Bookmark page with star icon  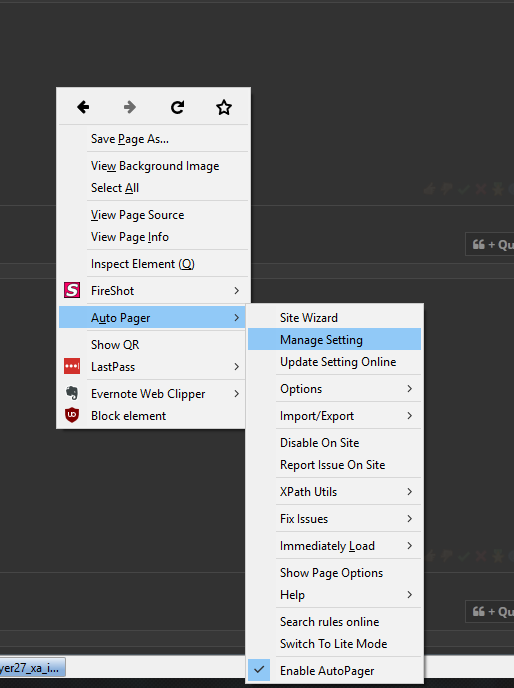click(224, 107)
